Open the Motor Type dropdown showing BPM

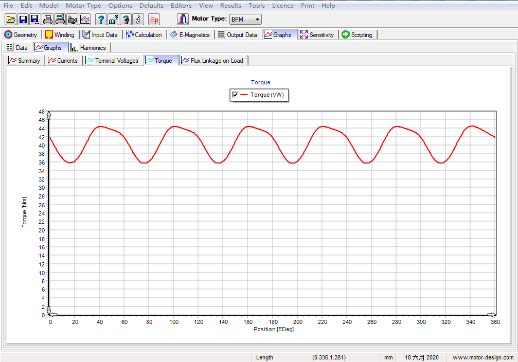(245, 19)
